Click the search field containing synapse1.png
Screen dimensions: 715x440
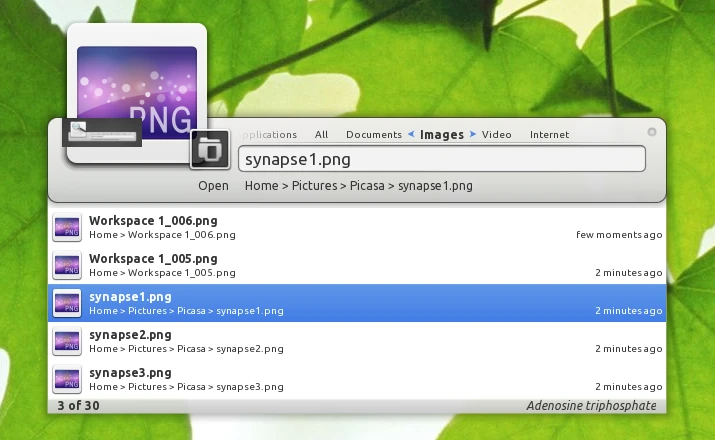[440, 159]
